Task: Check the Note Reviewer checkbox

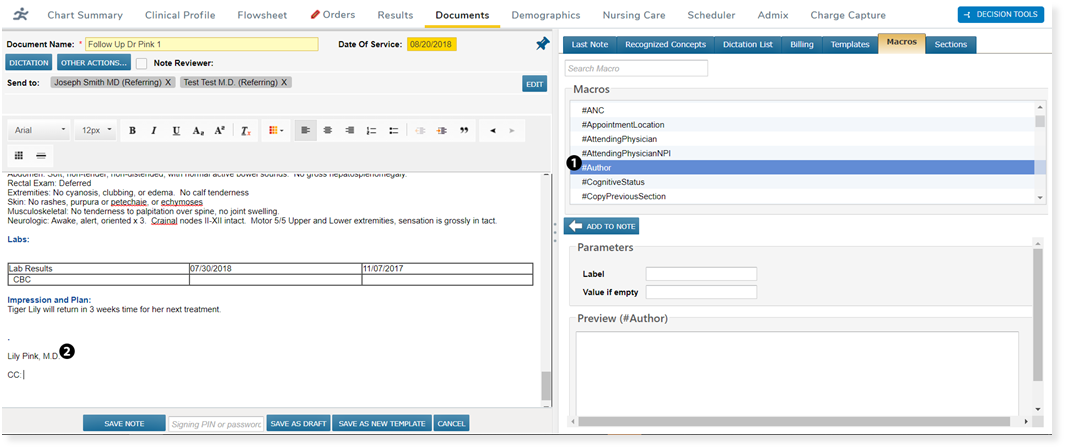Action: click(x=142, y=63)
